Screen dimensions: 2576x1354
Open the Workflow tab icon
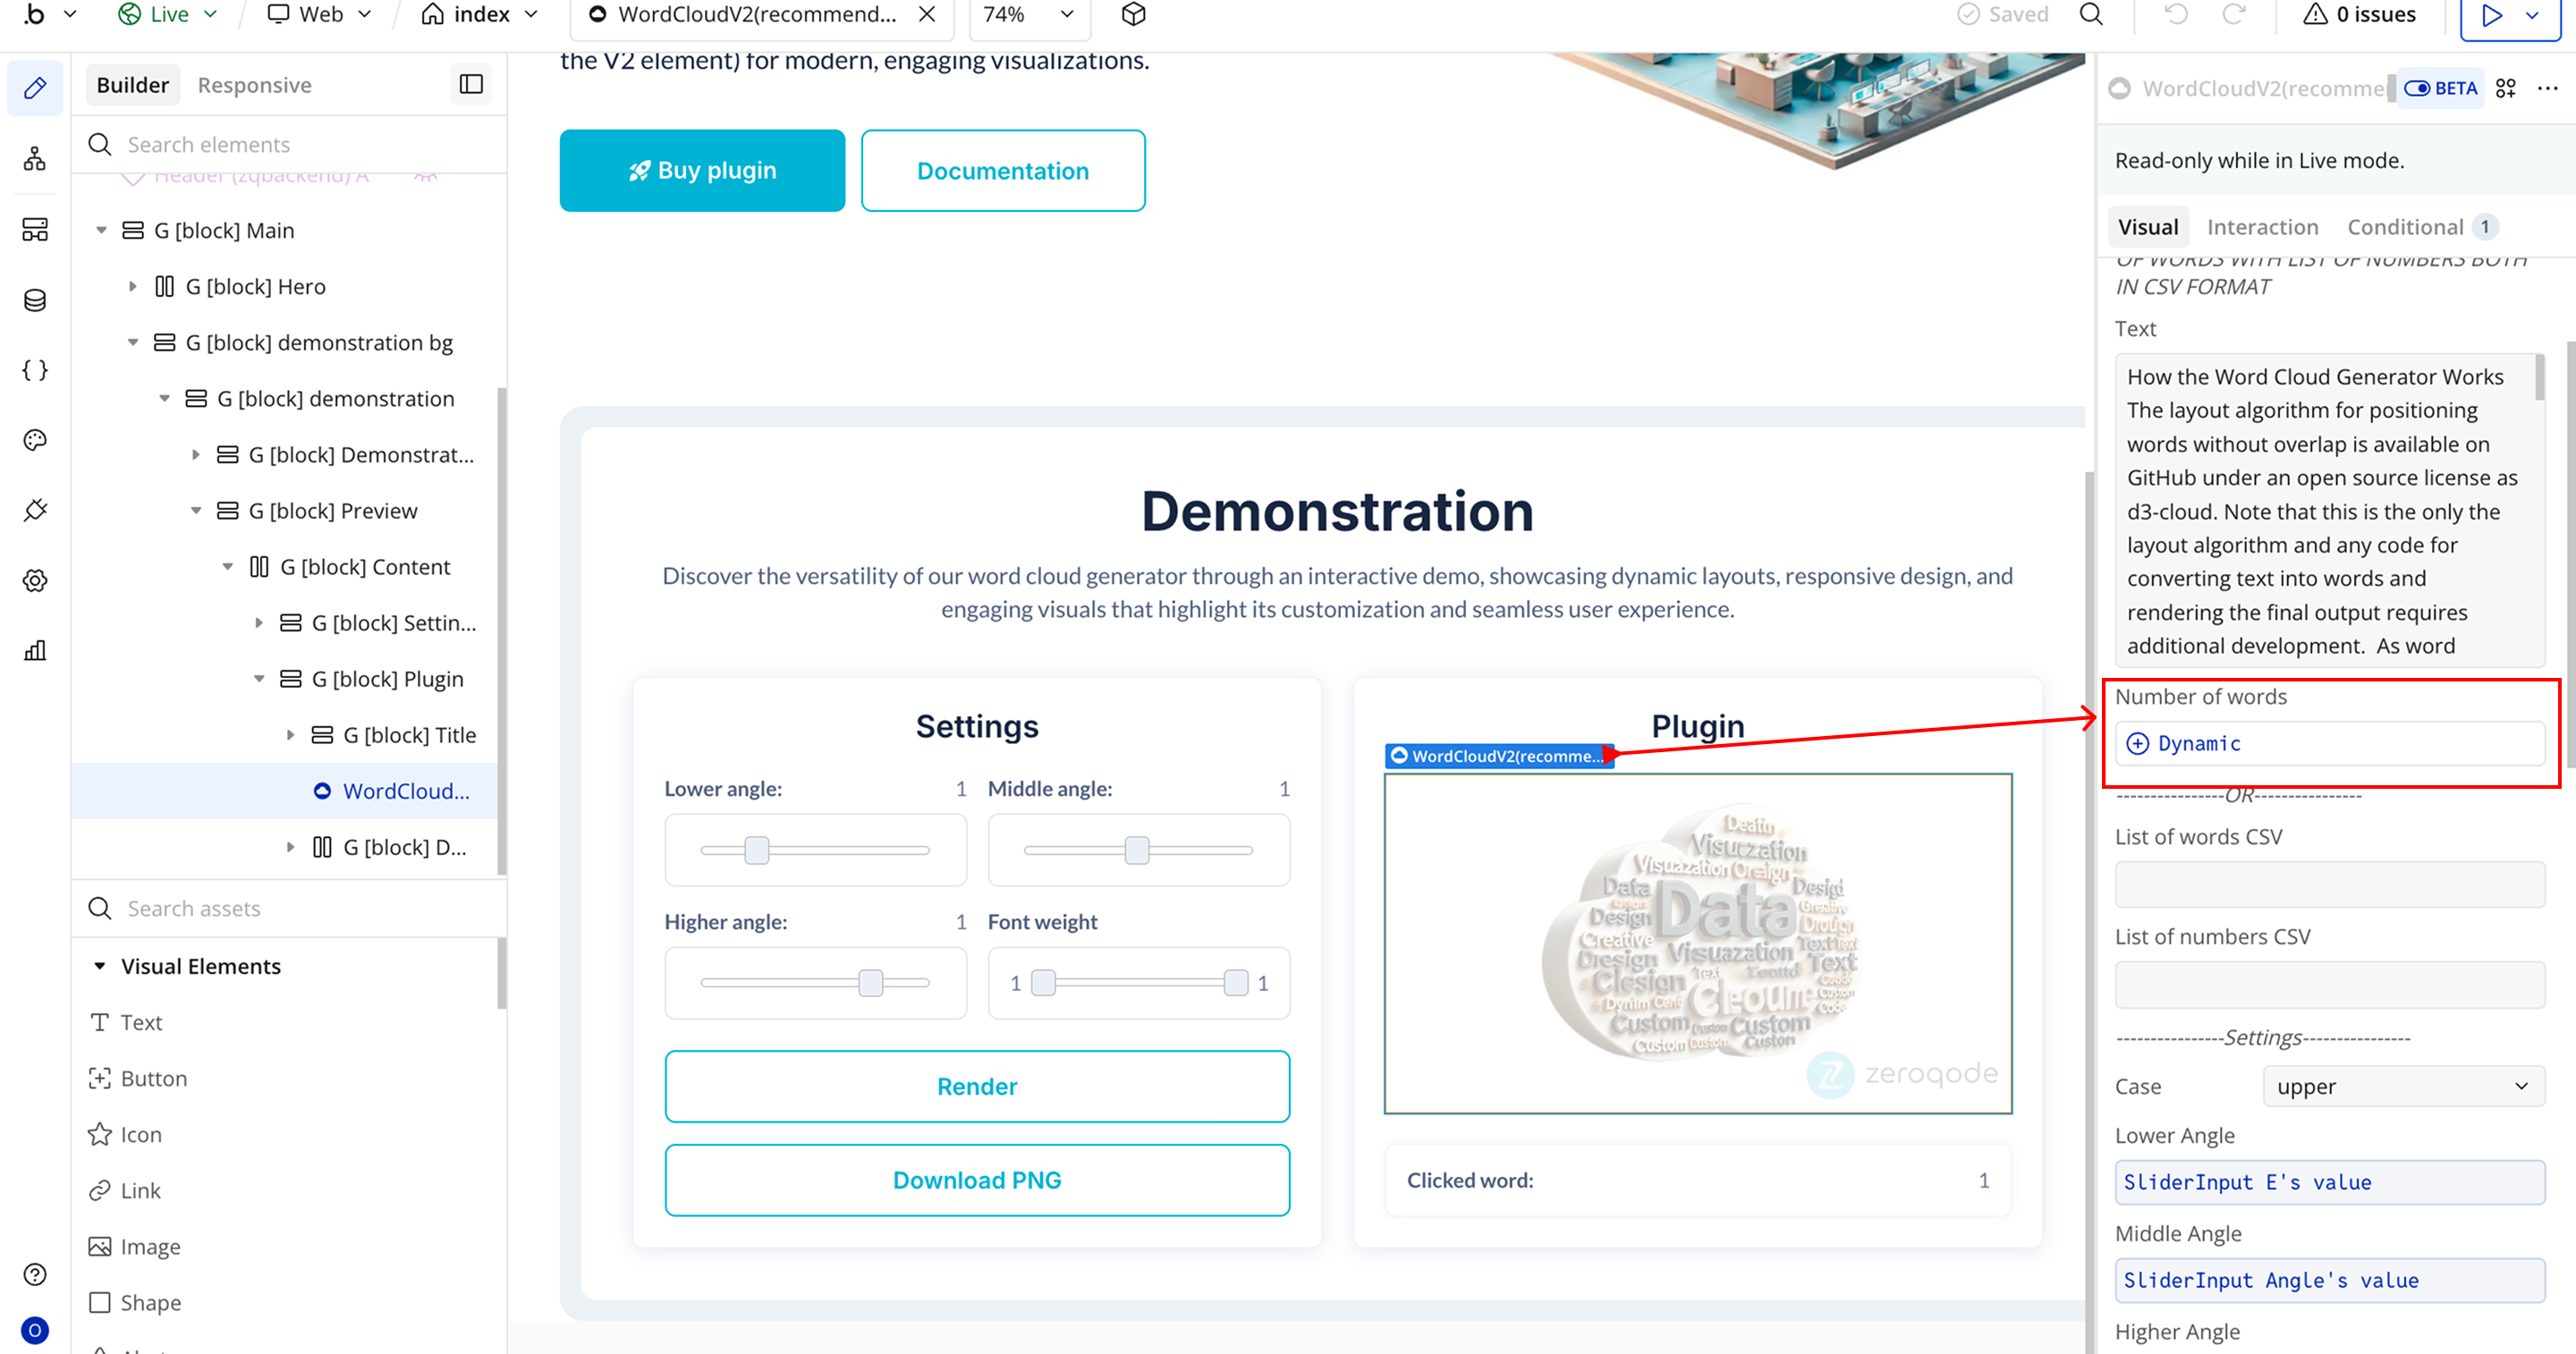point(35,159)
